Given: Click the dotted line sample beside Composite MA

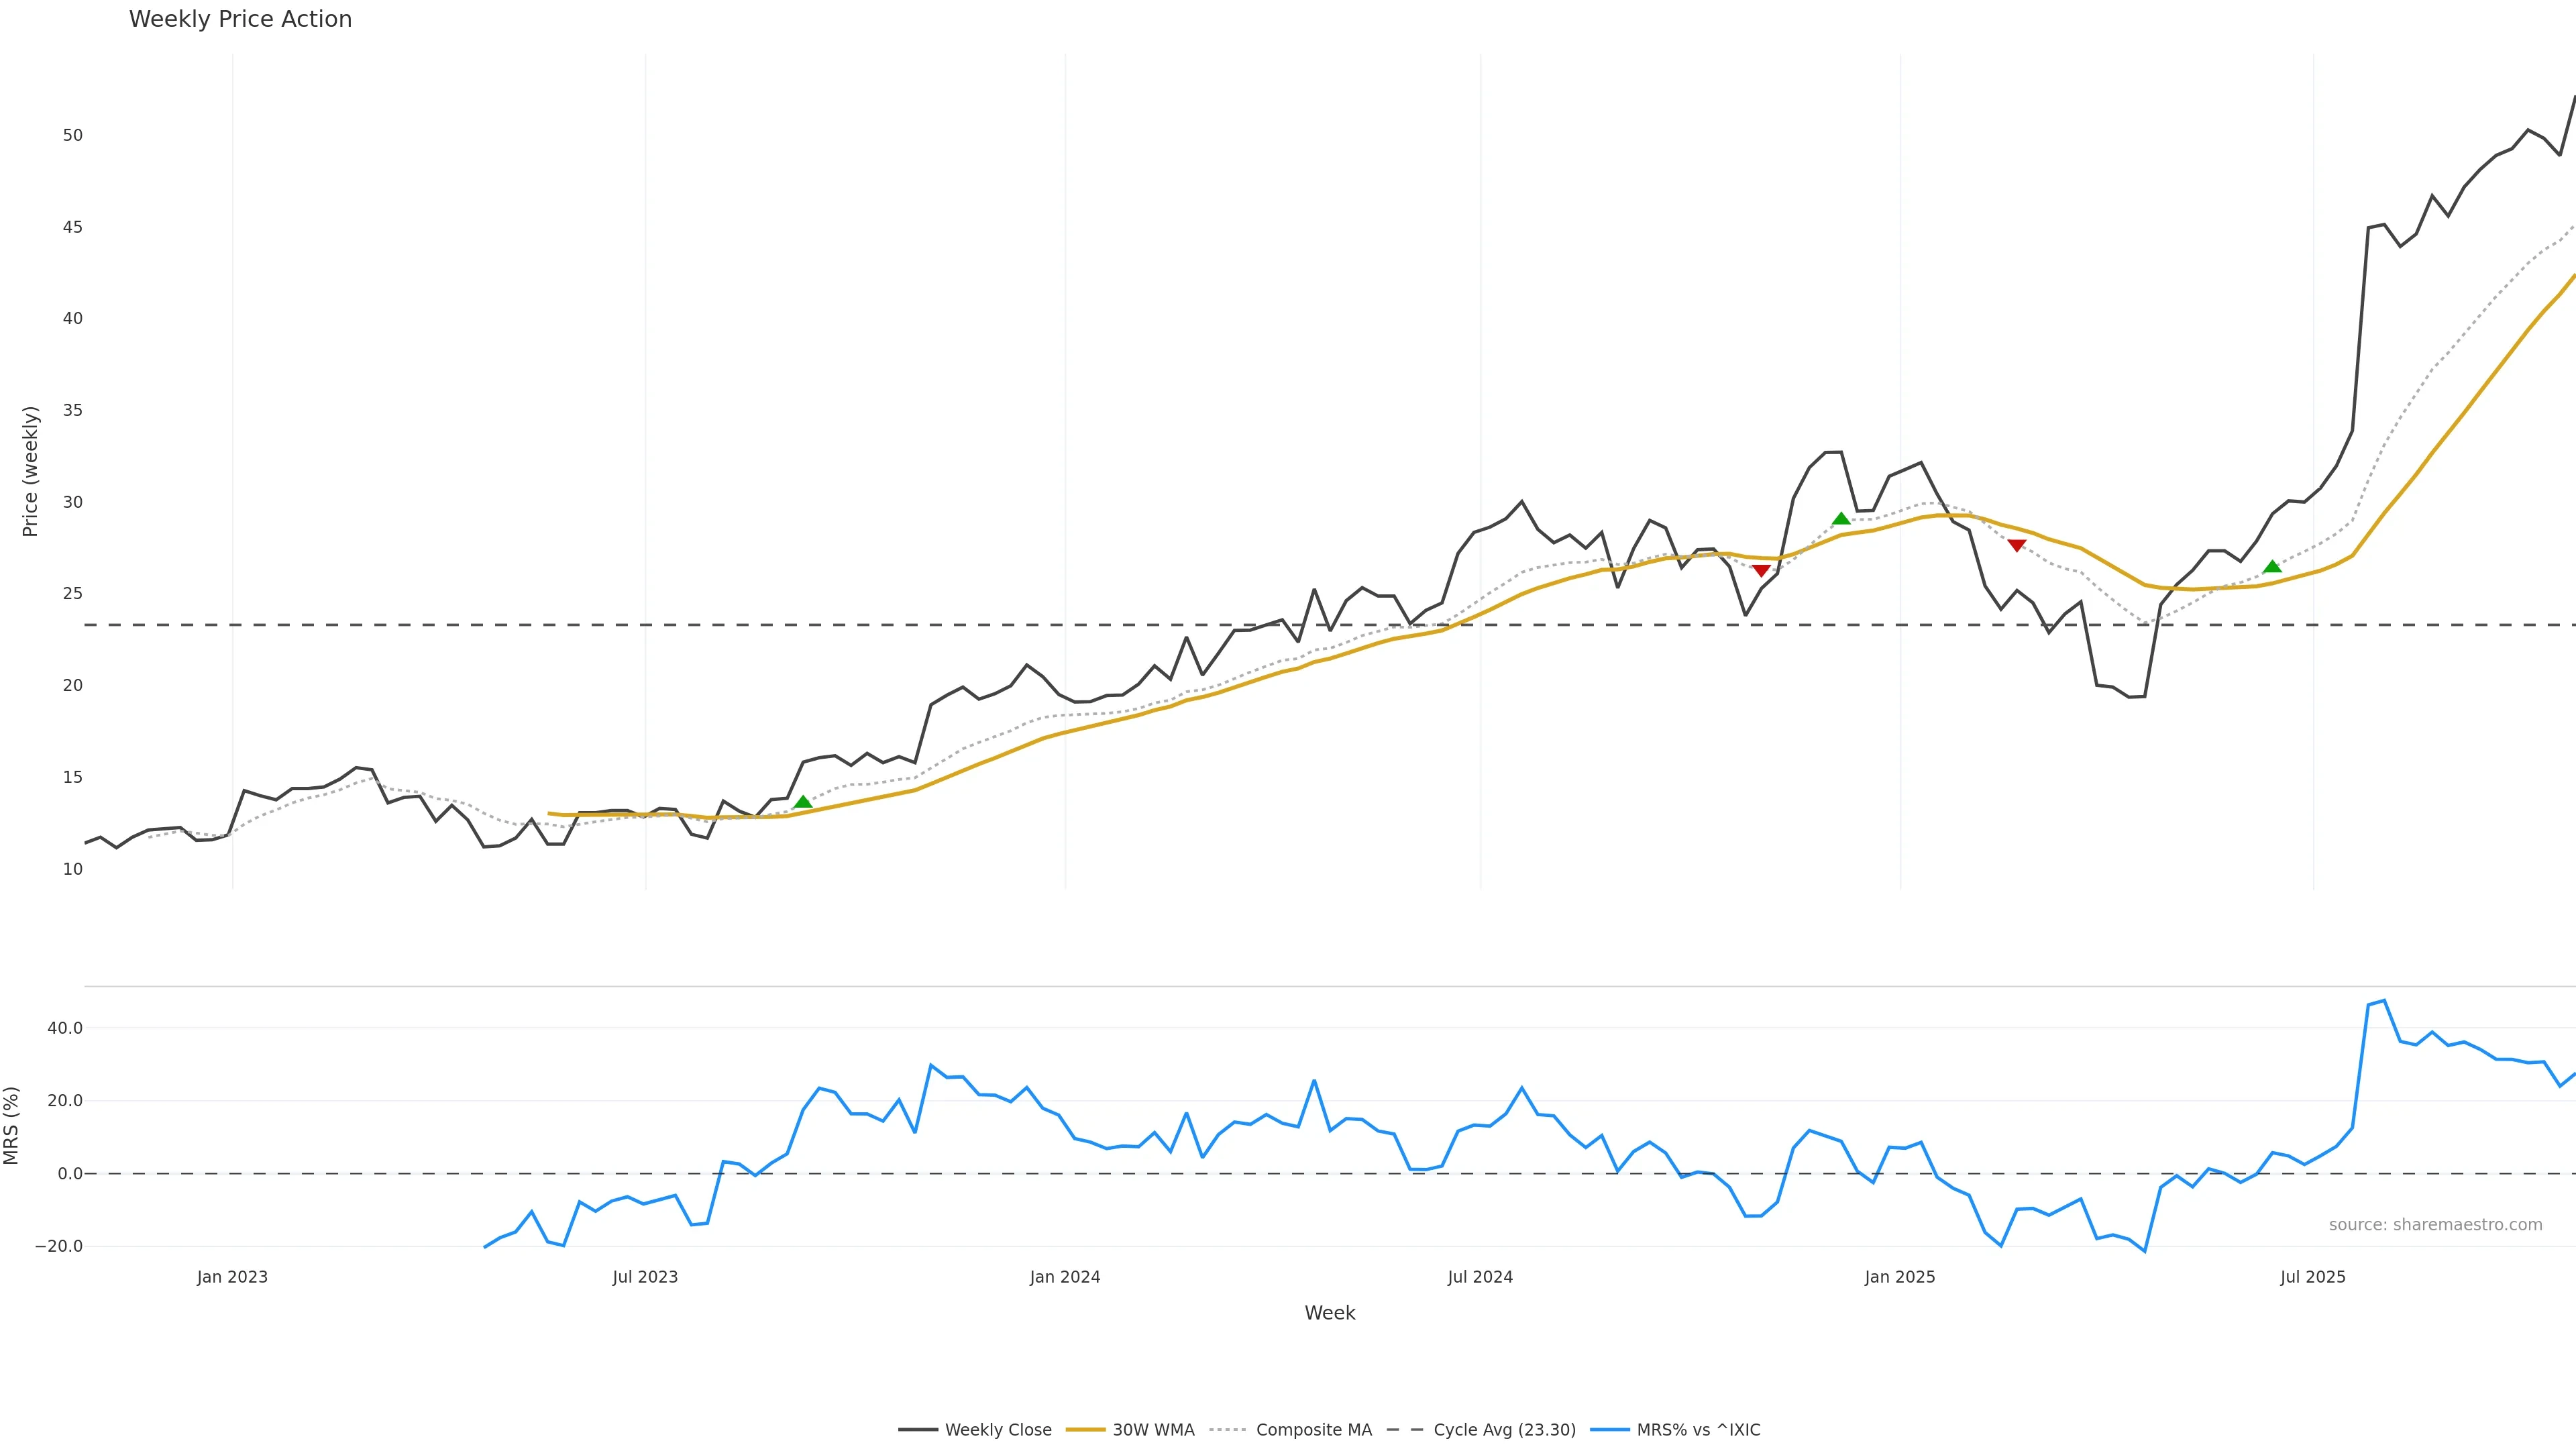Looking at the screenshot, I should tap(1227, 1430).
